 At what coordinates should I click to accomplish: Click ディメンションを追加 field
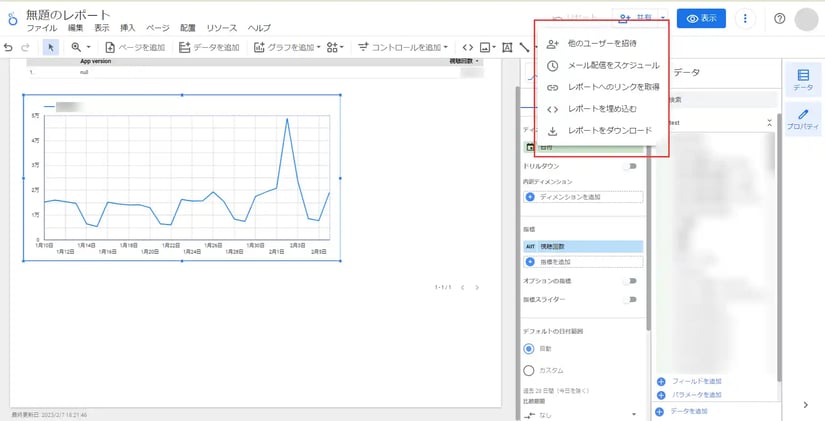click(x=583, y=197)
